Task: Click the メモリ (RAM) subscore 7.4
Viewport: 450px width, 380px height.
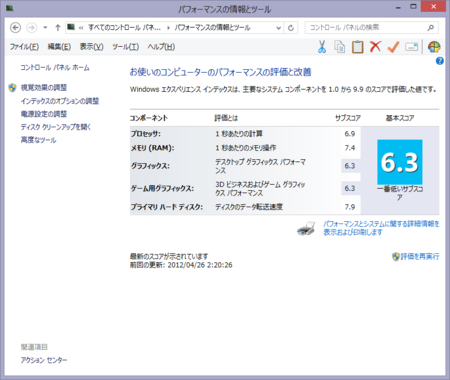Action: 350,148
